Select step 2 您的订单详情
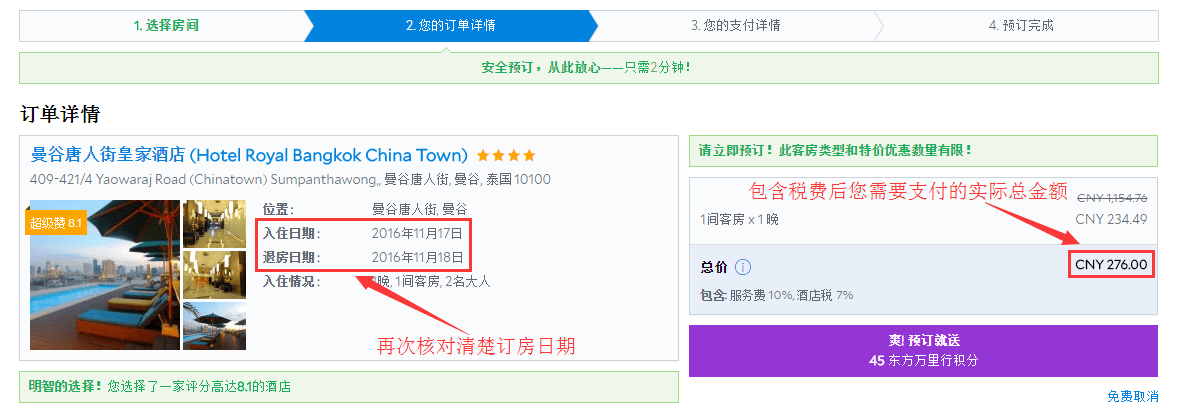 (x=450, y=26)
